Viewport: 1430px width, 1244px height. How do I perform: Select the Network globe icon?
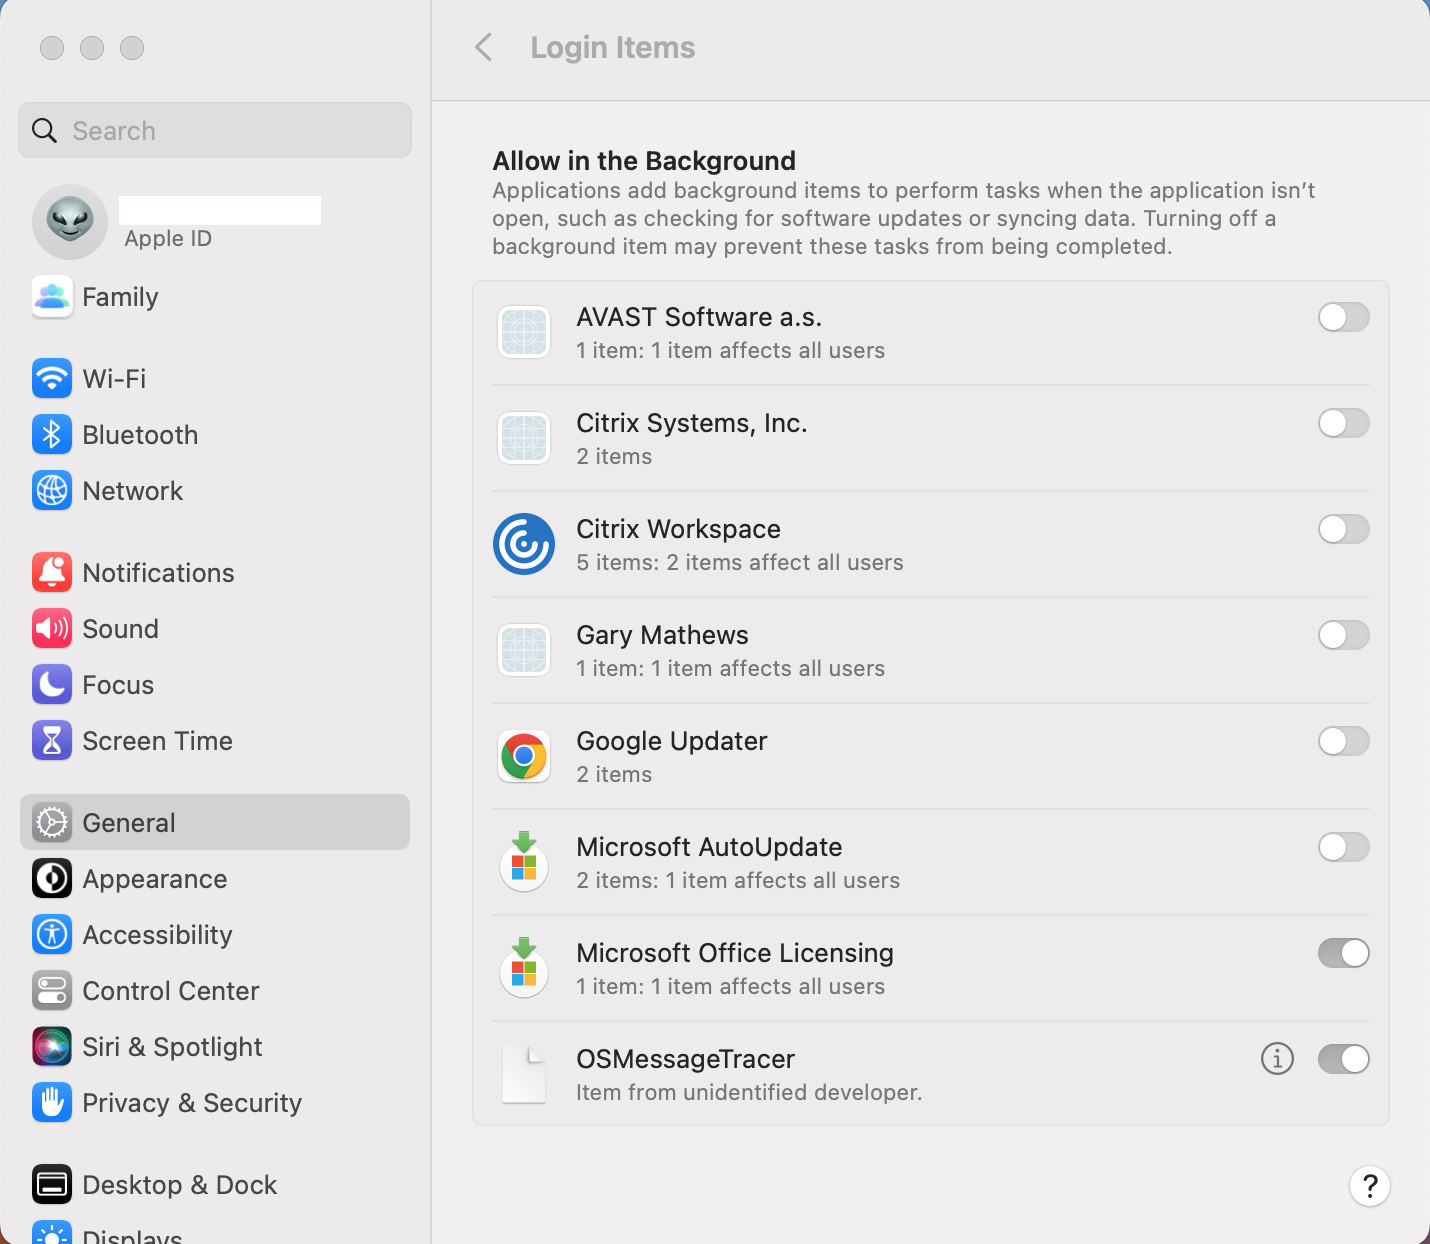[x=52, y=491]
